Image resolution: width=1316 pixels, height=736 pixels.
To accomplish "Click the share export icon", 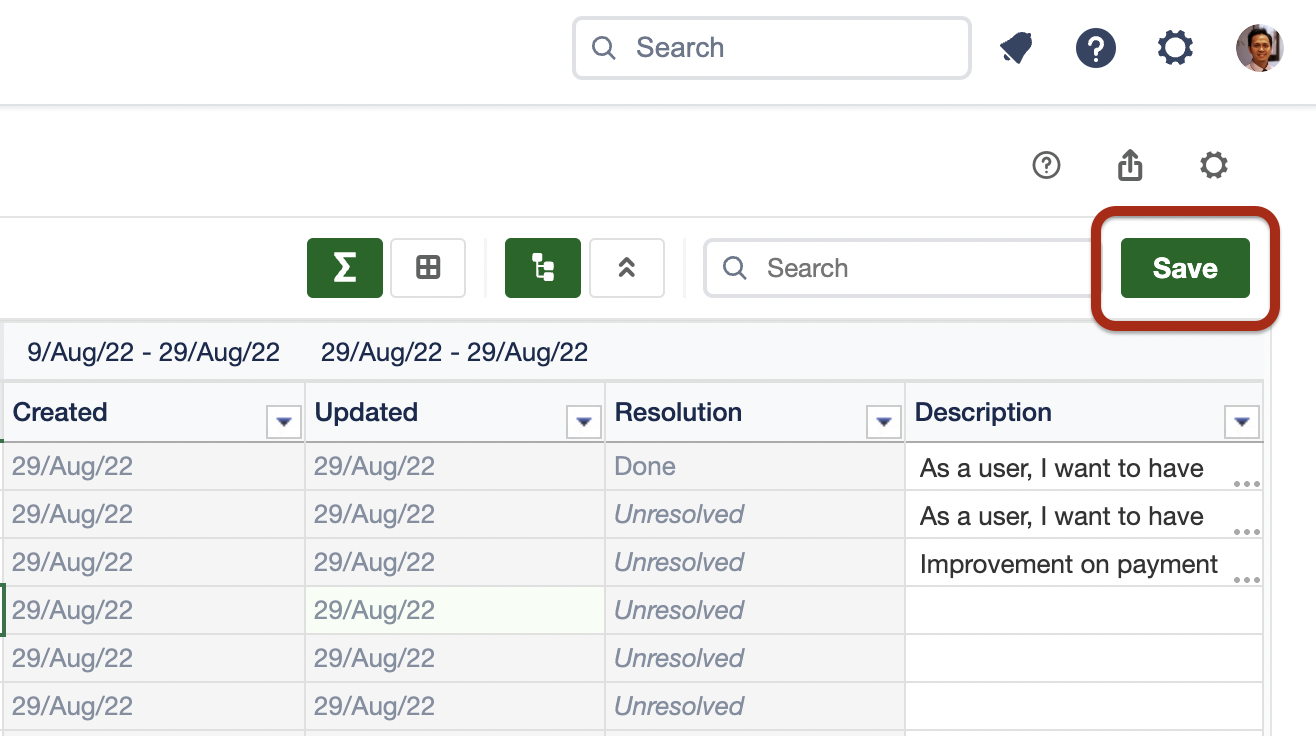I will 1130,165.
